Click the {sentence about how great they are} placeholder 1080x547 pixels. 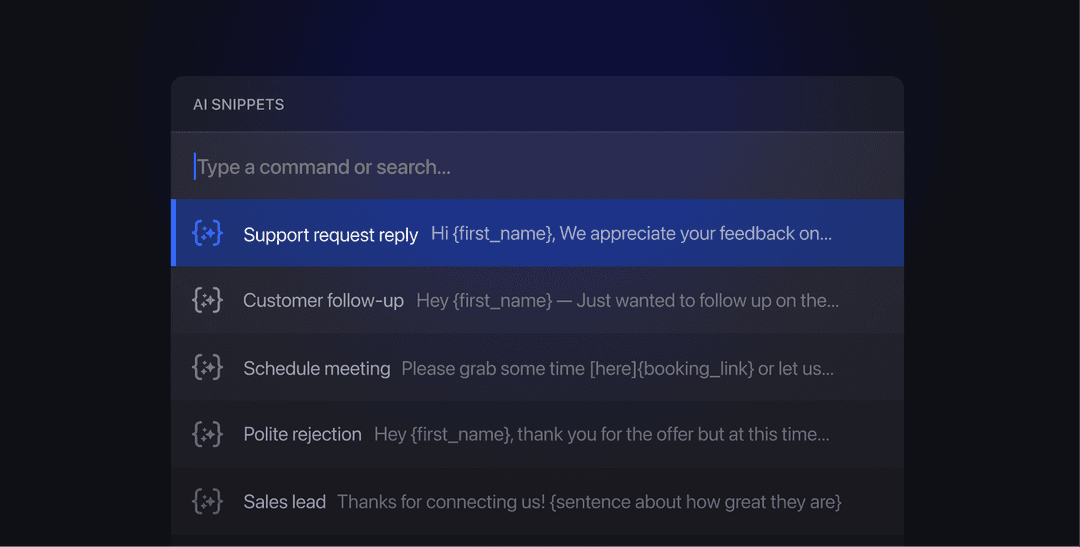pyautogui.click(x=695, y=501)
